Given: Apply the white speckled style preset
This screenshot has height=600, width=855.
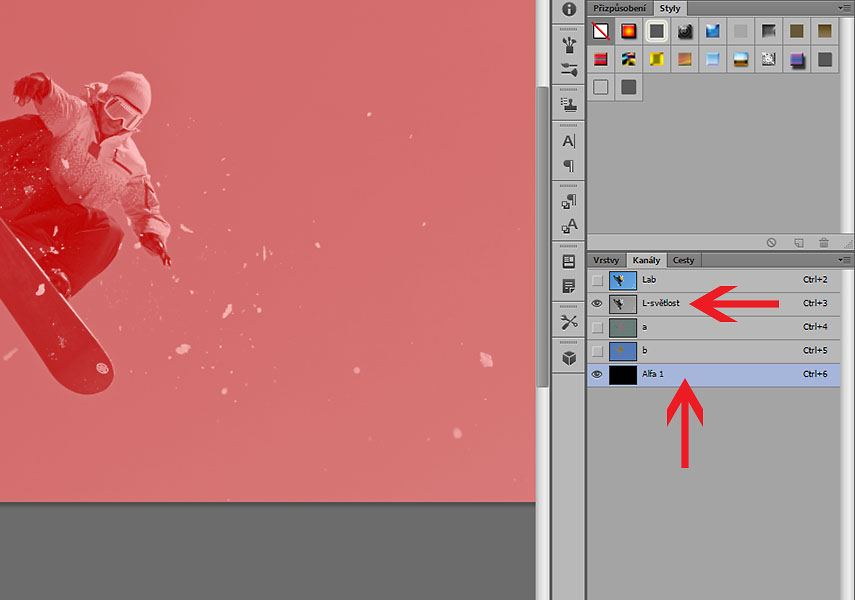Looking at the screenshot, I should (768, 59).
